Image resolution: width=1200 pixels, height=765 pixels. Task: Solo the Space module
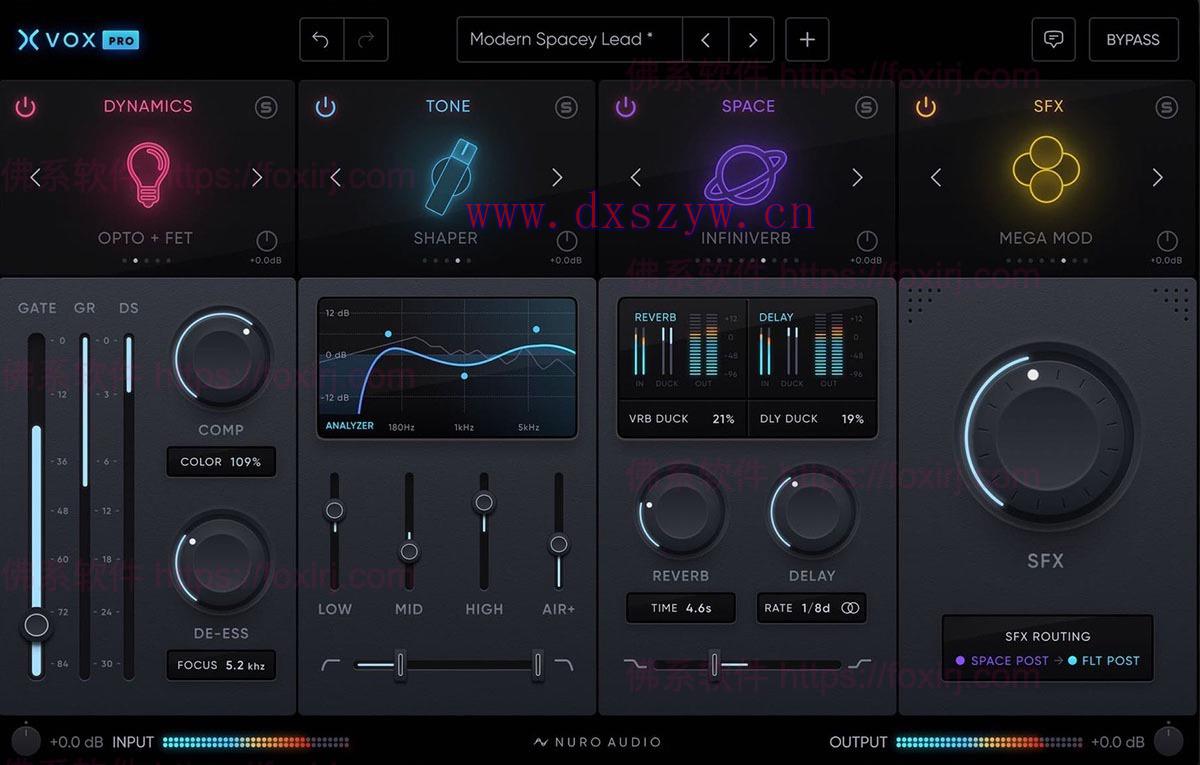point(866,108)
